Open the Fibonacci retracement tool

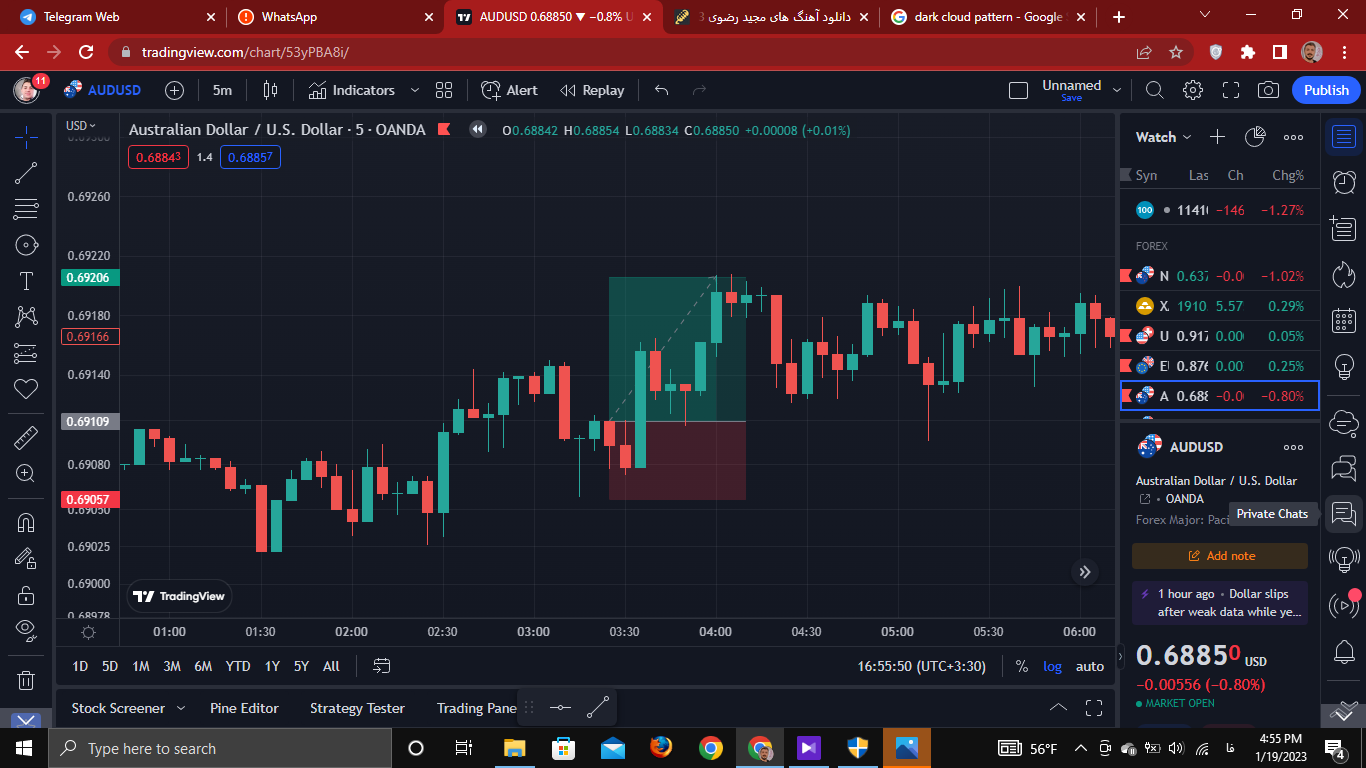[26, 209]
